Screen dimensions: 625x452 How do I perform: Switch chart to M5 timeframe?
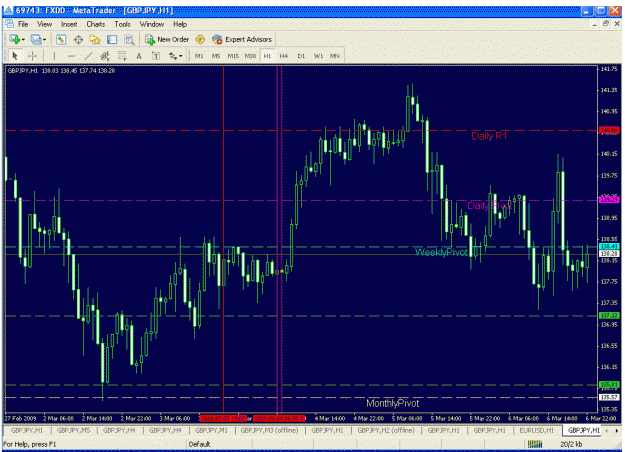[x=216, y=56]
